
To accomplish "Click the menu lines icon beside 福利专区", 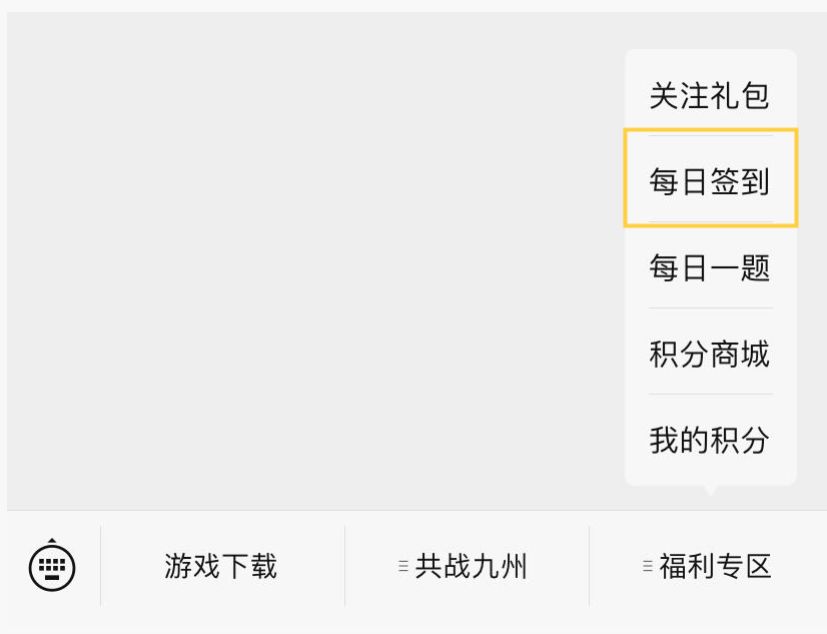I will tap(648, 566).
